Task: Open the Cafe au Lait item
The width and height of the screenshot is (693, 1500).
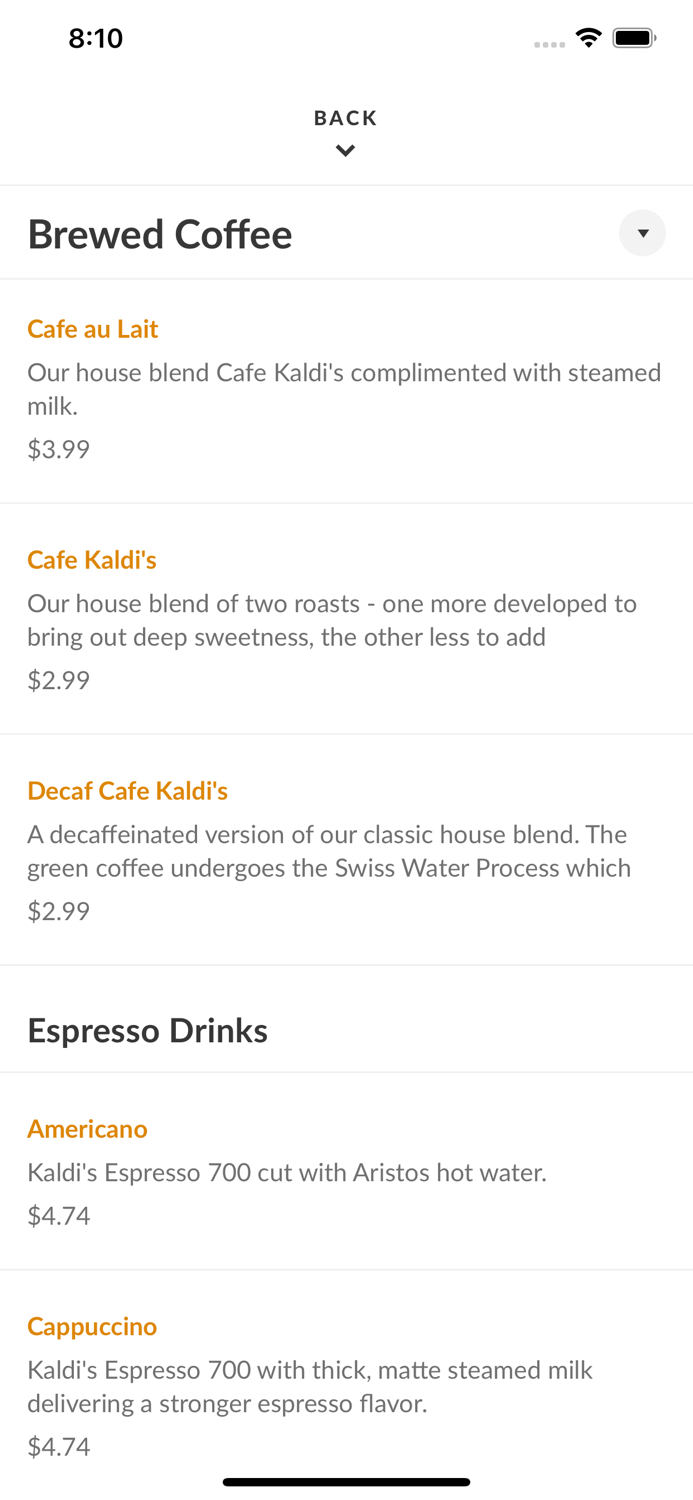Action: 92,329
